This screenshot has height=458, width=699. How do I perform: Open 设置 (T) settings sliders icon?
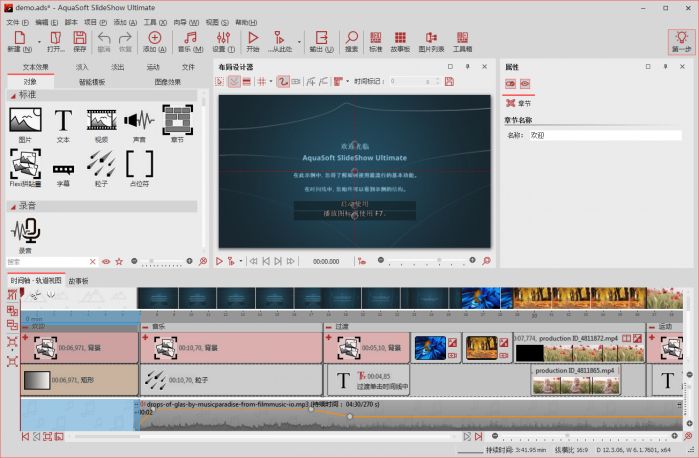[x=223, y=41]
